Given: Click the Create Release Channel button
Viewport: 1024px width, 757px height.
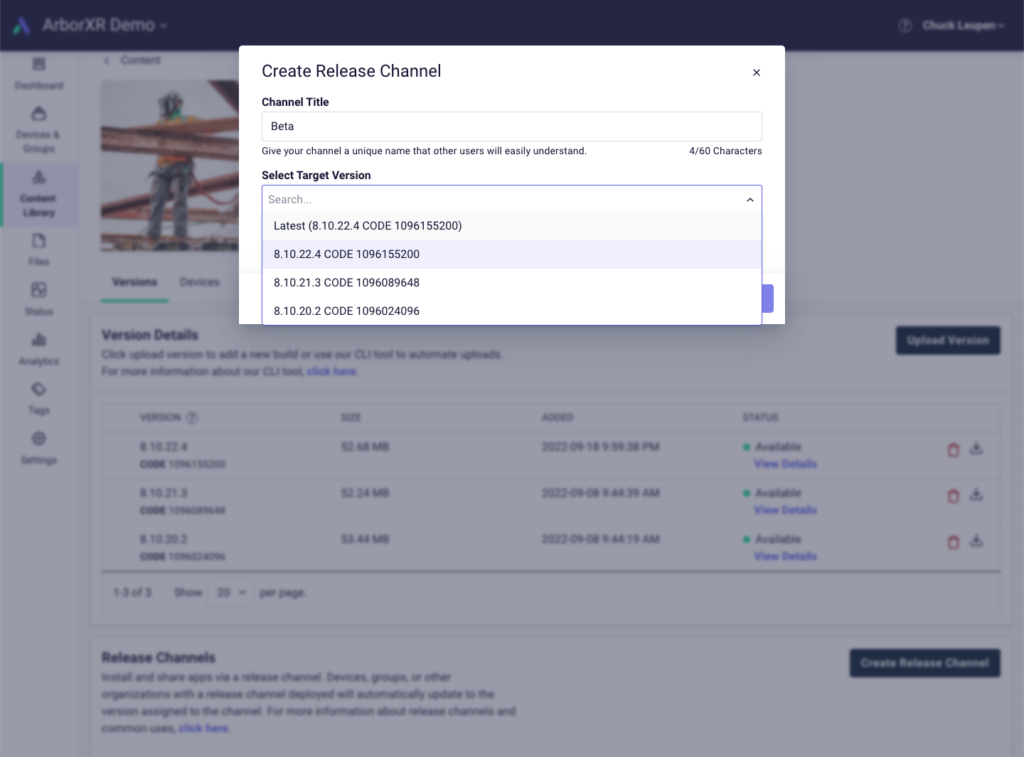Looking at the screenshot, I should (x=924, y=663).
